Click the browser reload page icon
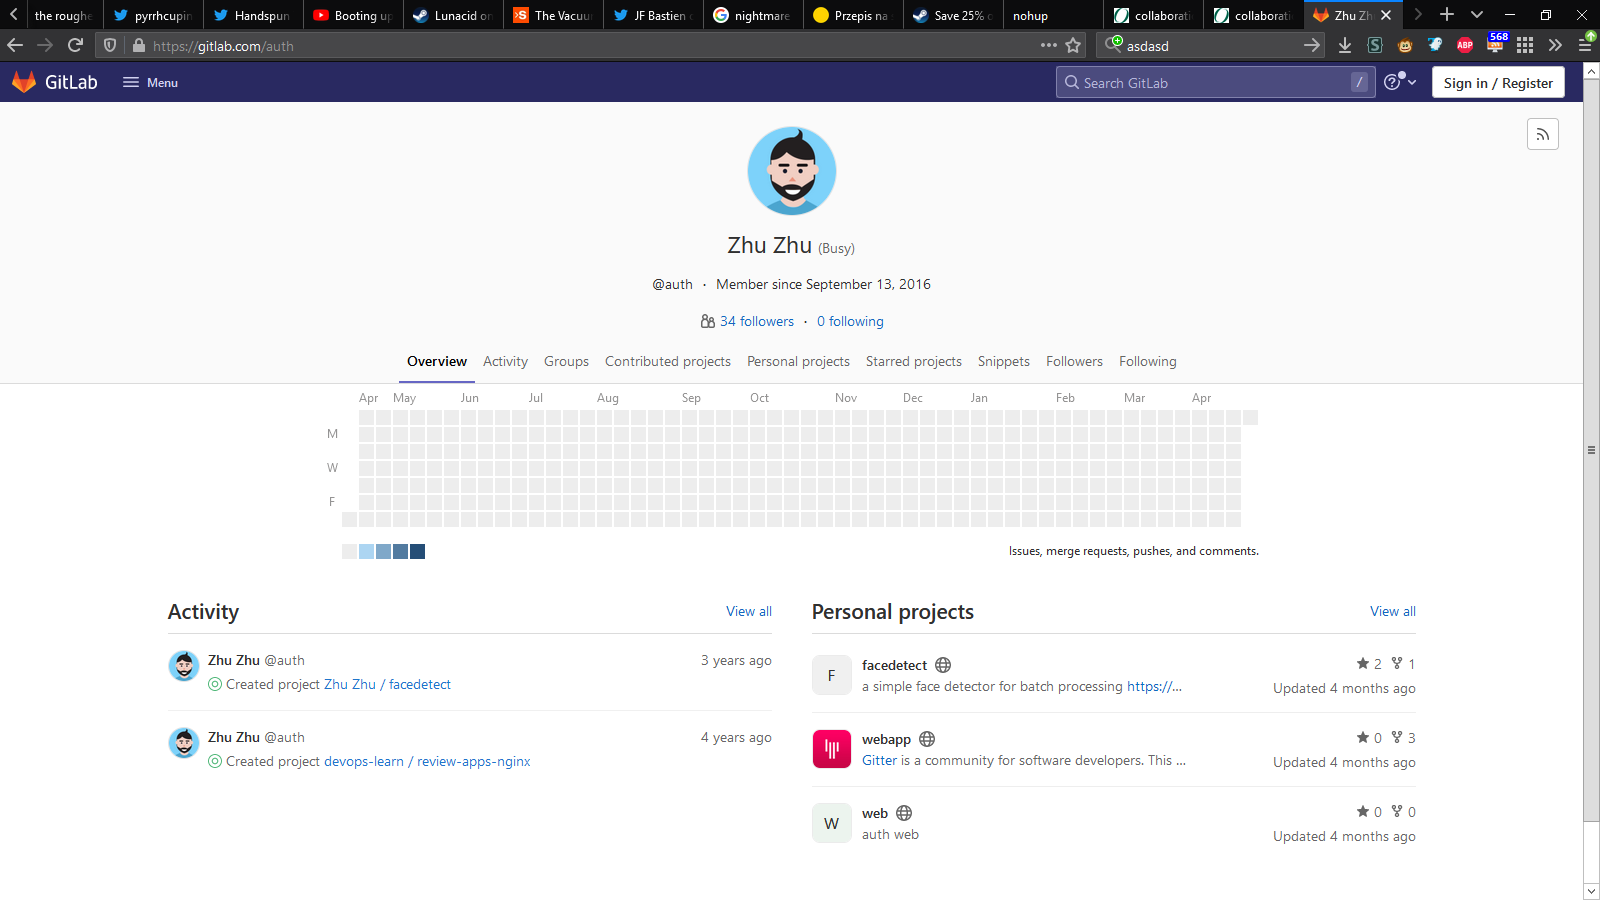The height and width of the screenshot is (900, 1600). click(75, 45)
